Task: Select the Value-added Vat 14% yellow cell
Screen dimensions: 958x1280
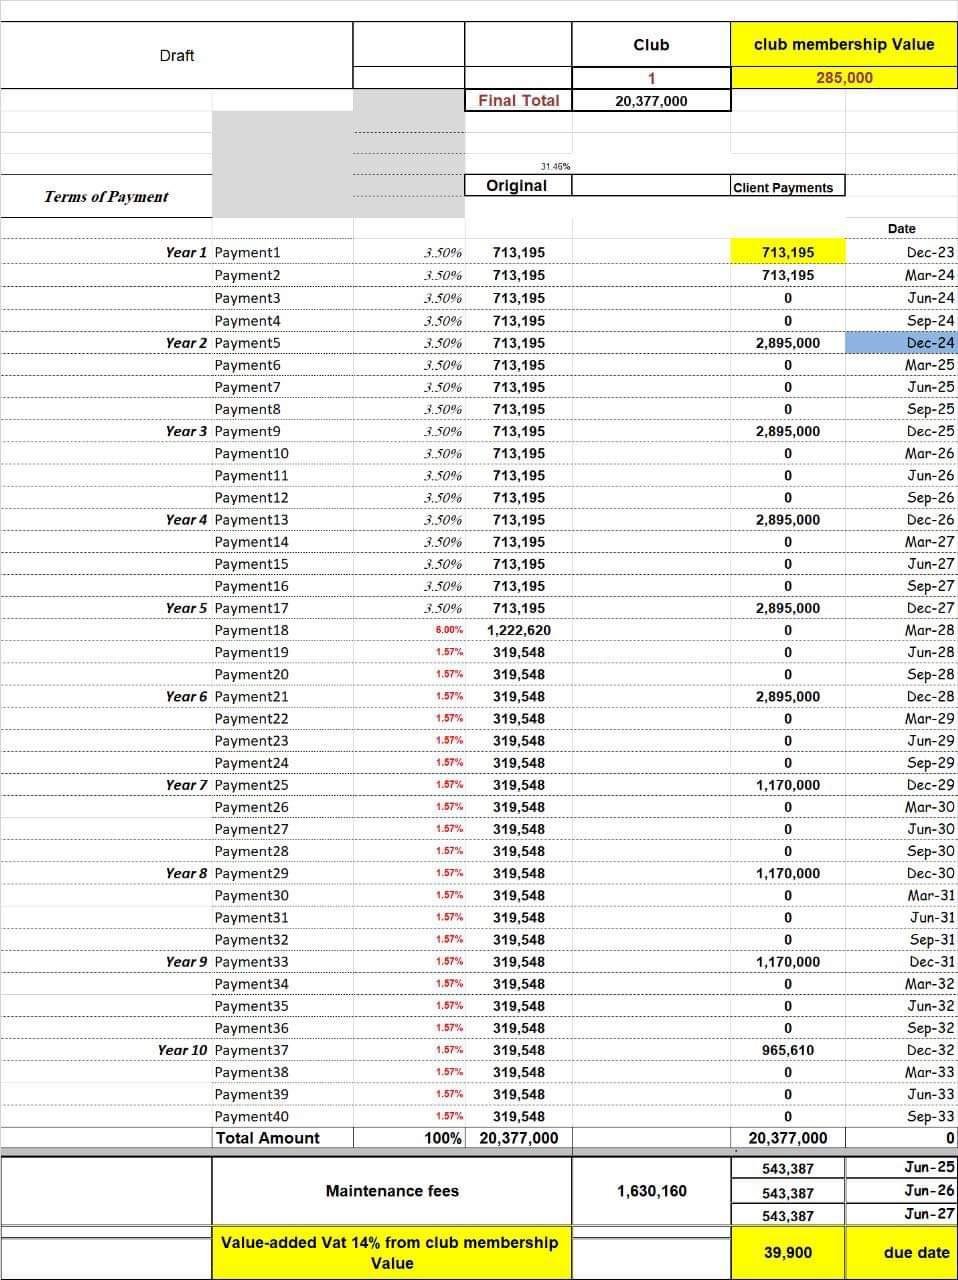Action: coord(392,1253)
